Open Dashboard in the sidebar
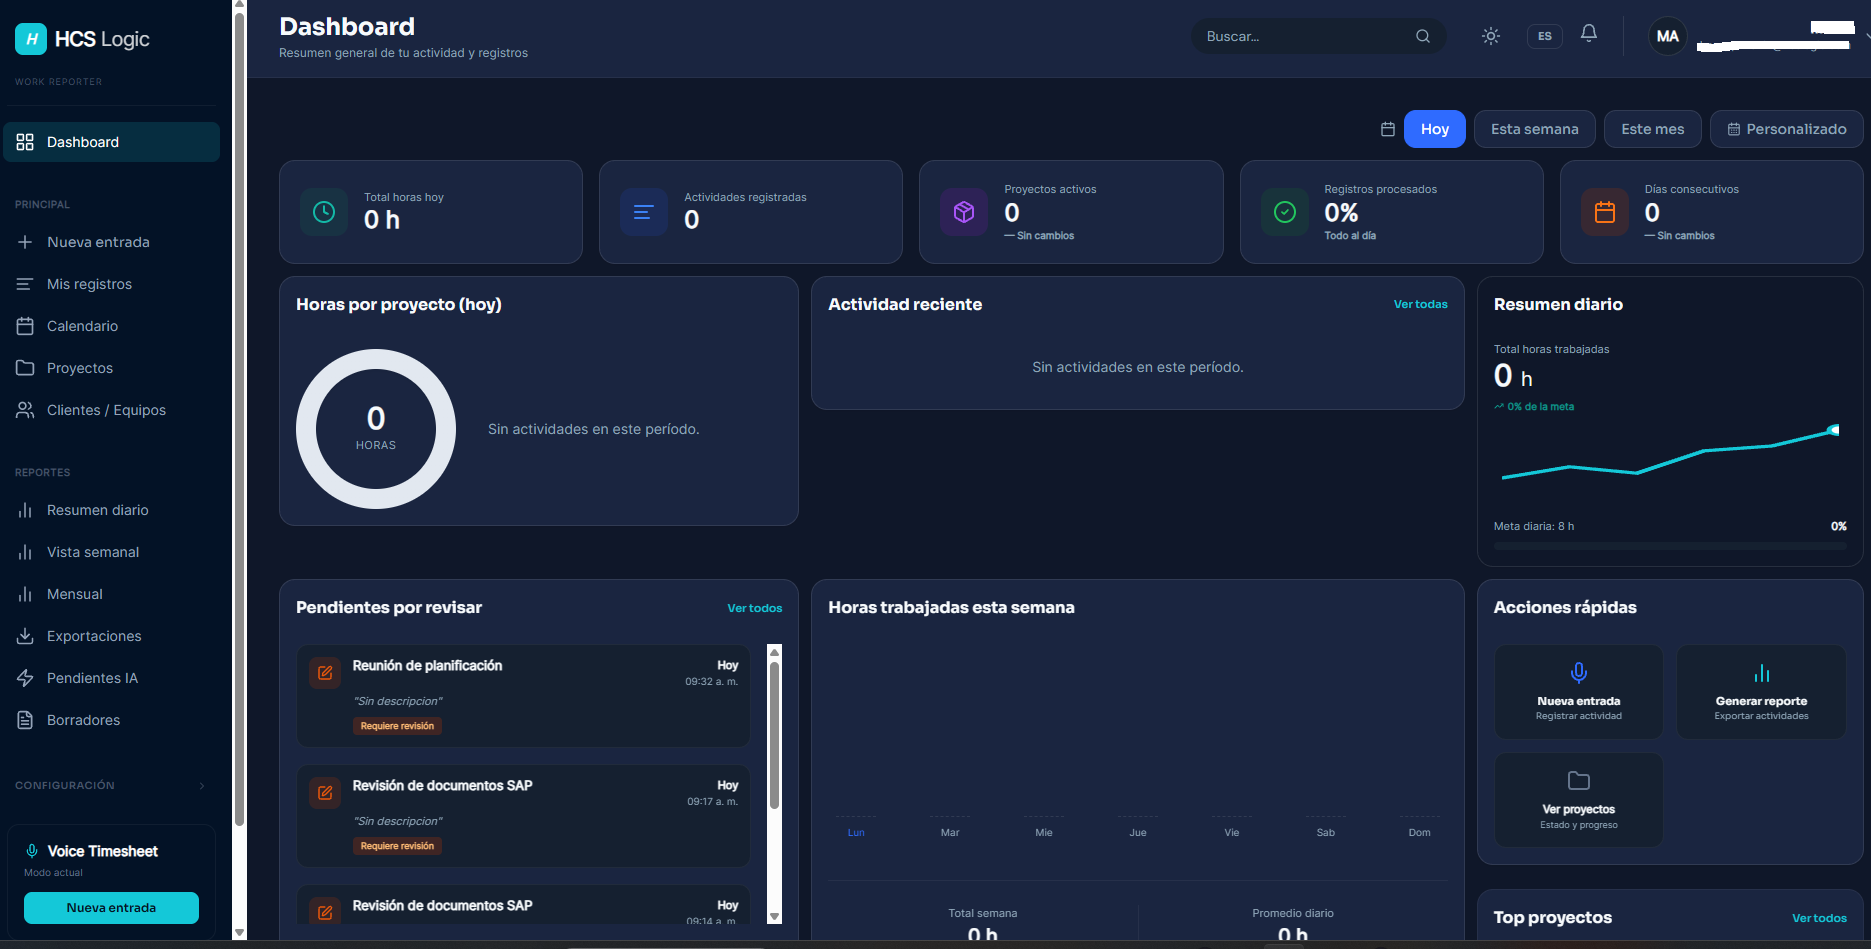 pos(111,142)
